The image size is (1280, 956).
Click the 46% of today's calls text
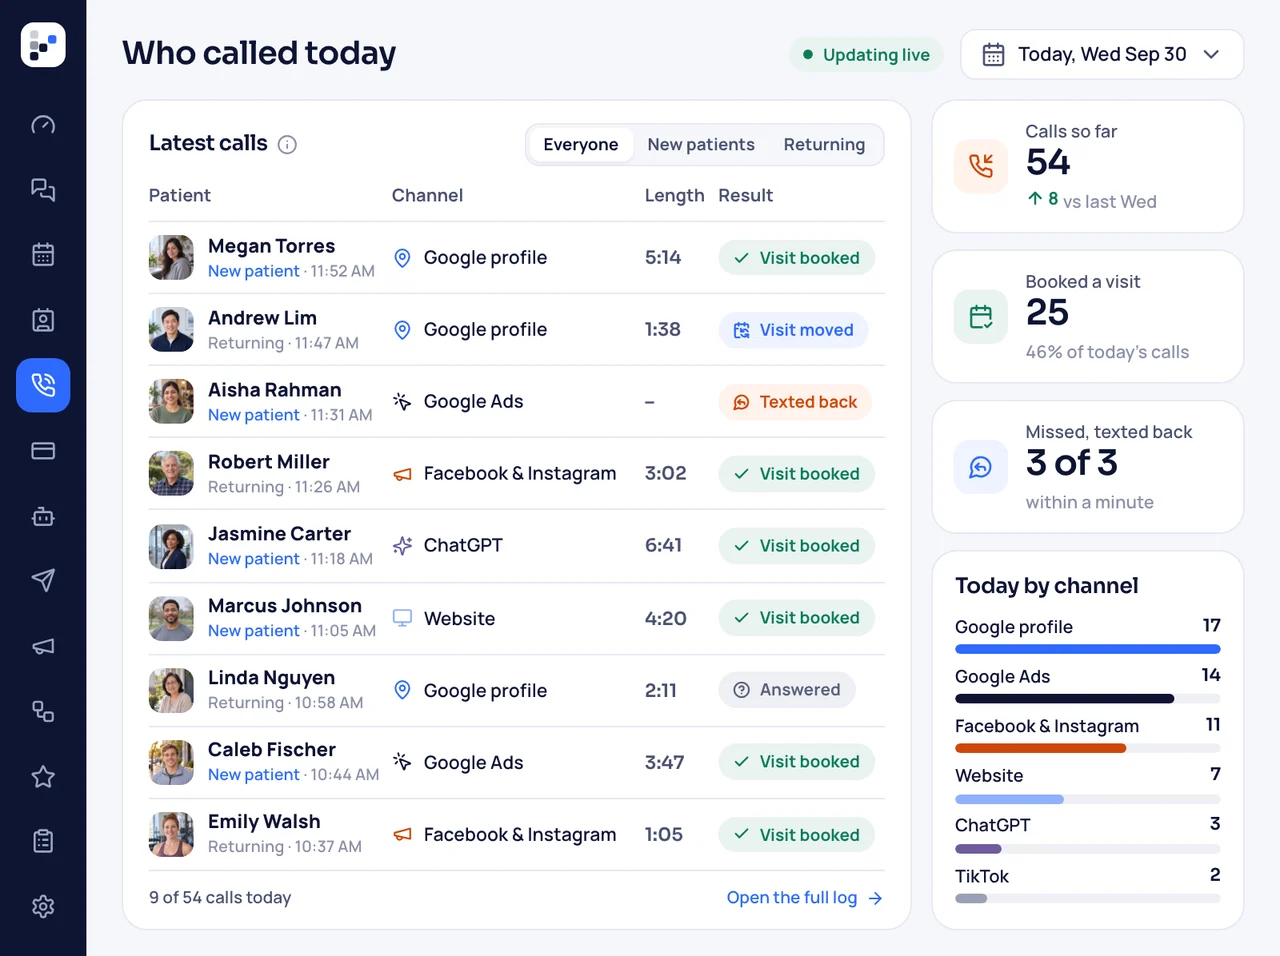tap(1107, 353)
